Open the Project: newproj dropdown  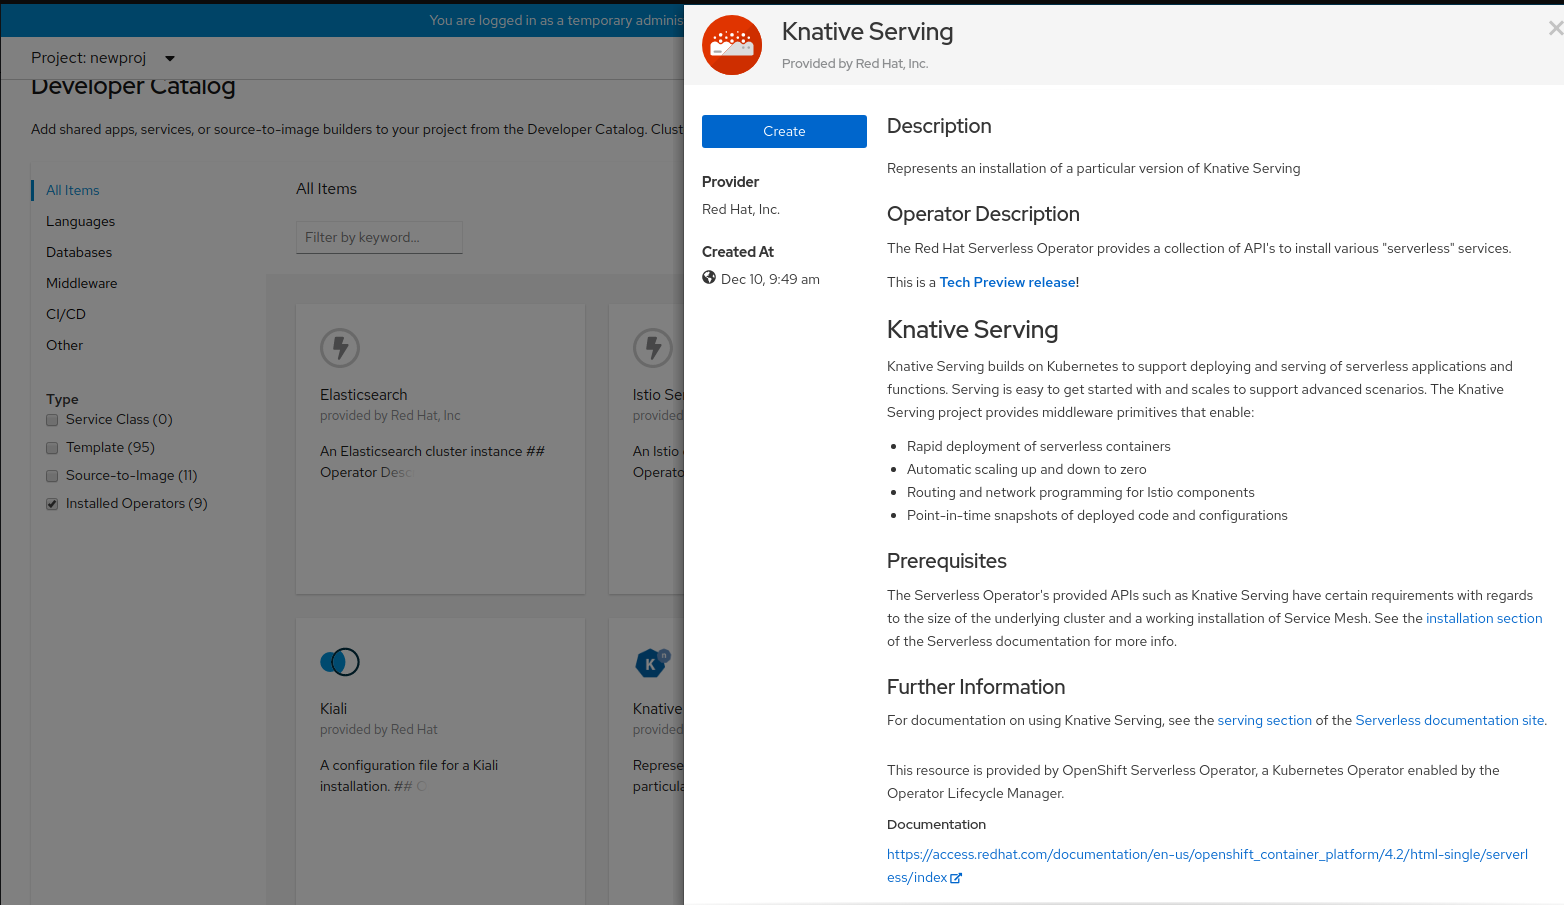(103, 58)
